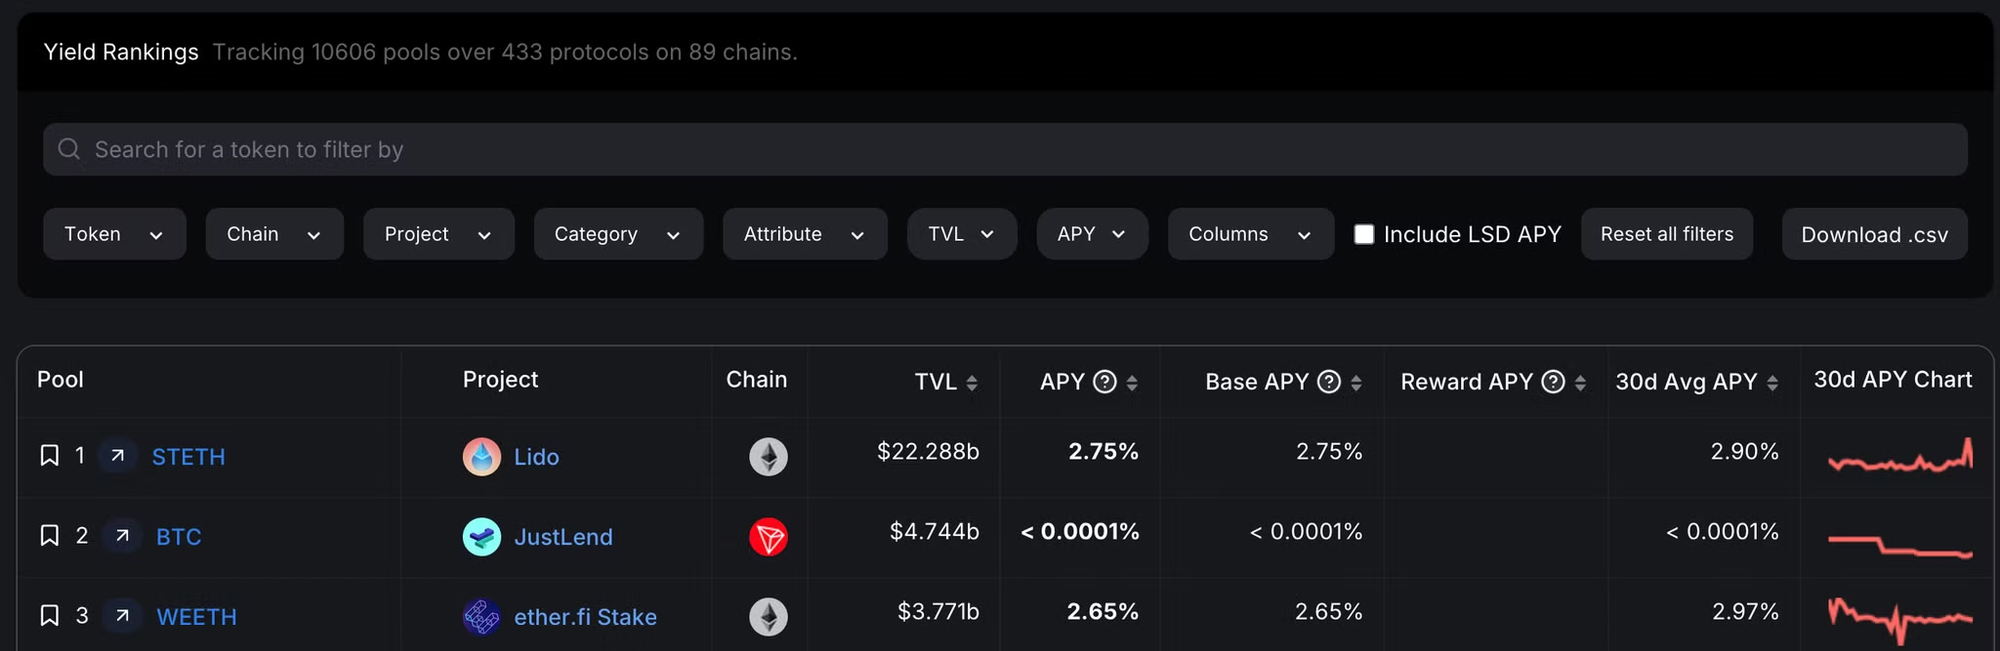Click the Yield Rankings heading
This screenshot has width=2000, height=651.
(121, 52)
